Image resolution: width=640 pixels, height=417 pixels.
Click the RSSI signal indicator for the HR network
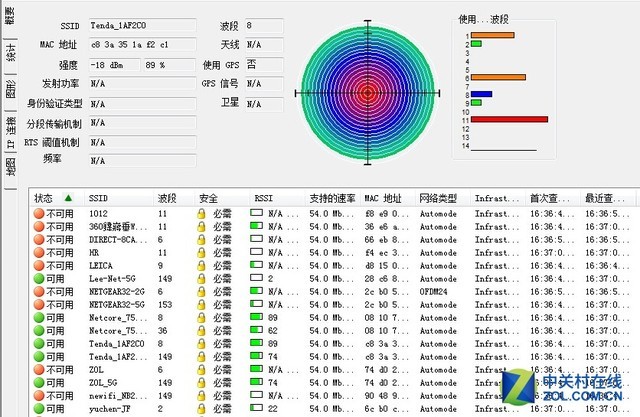tap(256, 252)
